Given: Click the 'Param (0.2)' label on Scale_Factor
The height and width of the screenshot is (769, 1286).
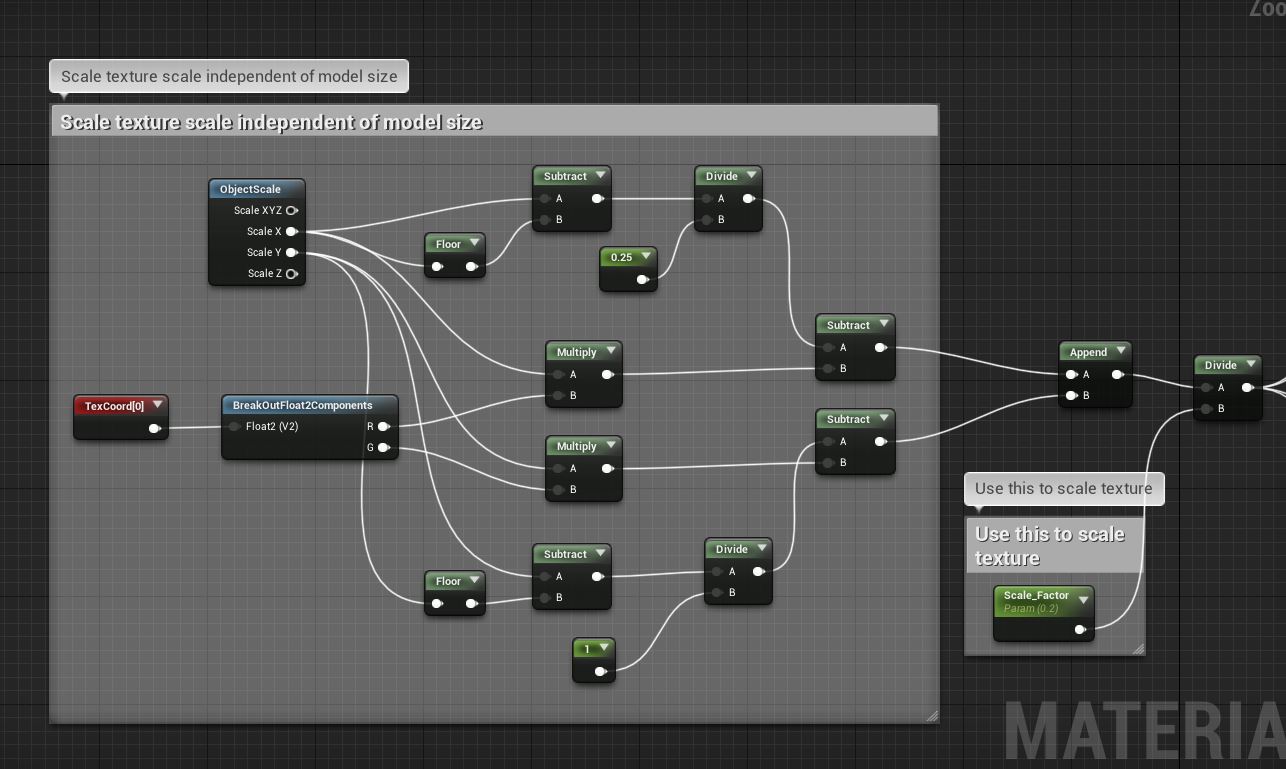Looking at the screenshot, I should point(1031,608).
